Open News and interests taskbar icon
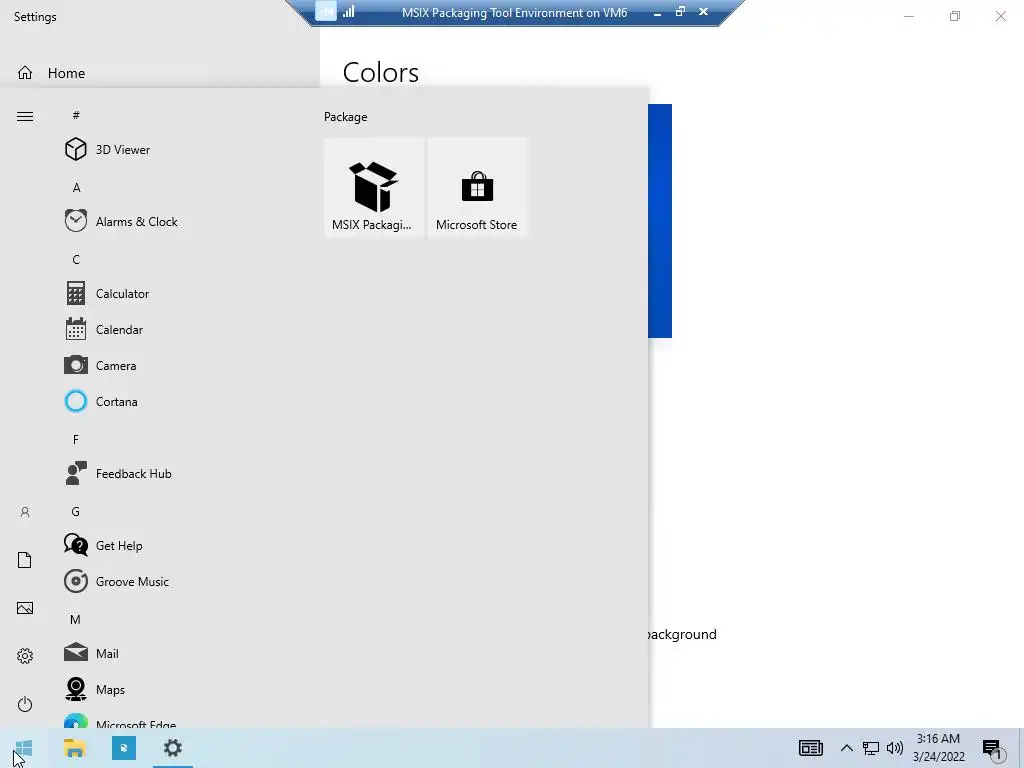Screen dimensions: 1024x768 [810, 748]
